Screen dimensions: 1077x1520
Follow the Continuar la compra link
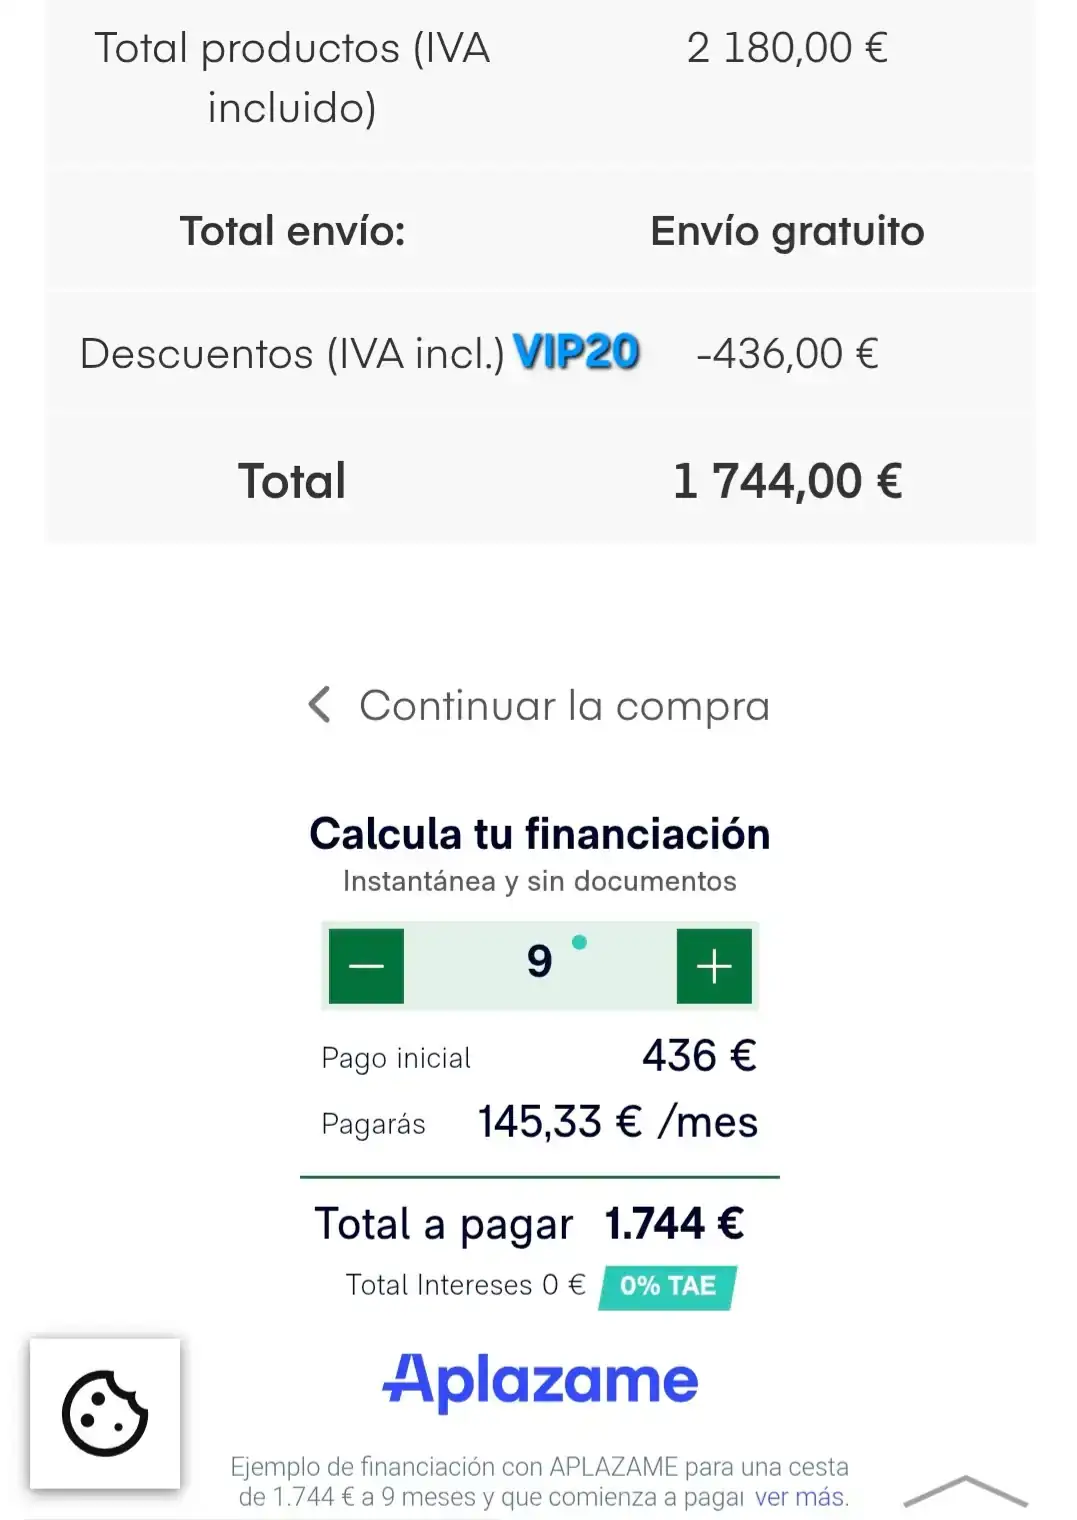[564, 706]
